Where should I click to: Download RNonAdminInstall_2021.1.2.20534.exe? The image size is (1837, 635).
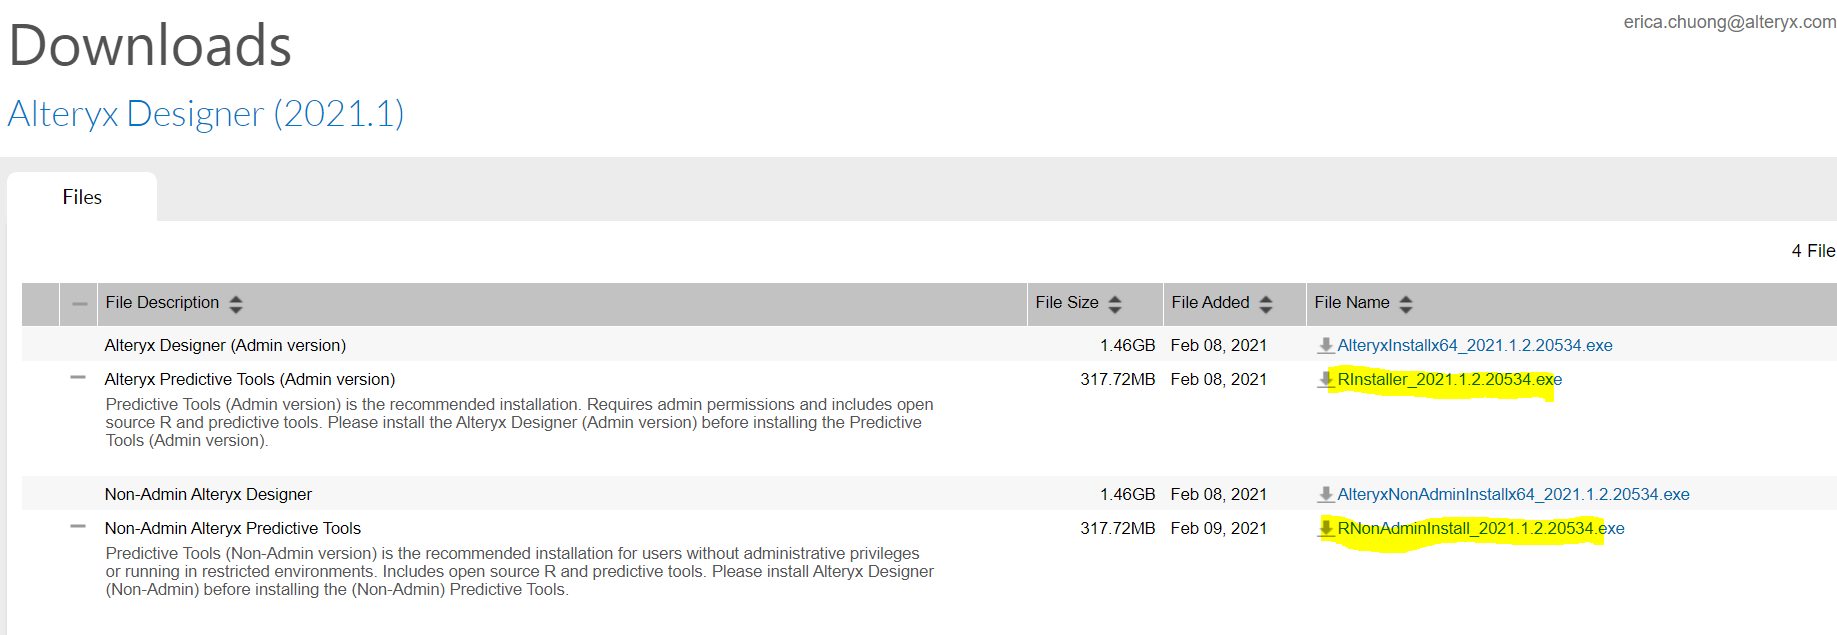pos(1480,528)
